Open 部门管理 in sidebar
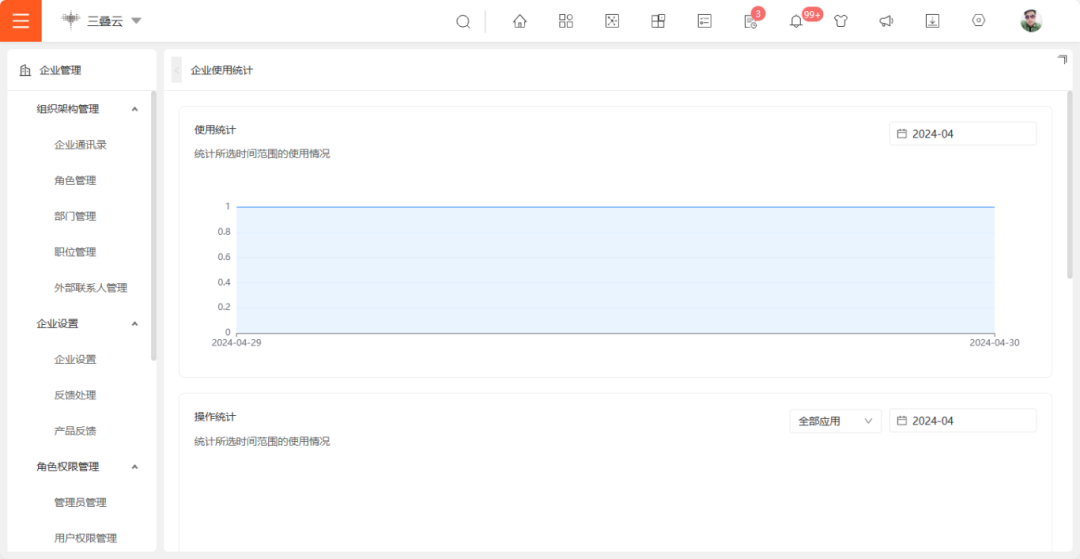Image resolution: width=1080 pixels, height=559 pixels. pyautogui.click(x=75, y=216)
